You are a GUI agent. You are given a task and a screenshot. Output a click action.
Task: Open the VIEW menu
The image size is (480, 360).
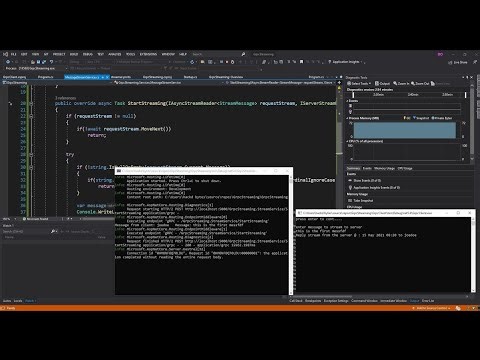click(x=35, y=54)
